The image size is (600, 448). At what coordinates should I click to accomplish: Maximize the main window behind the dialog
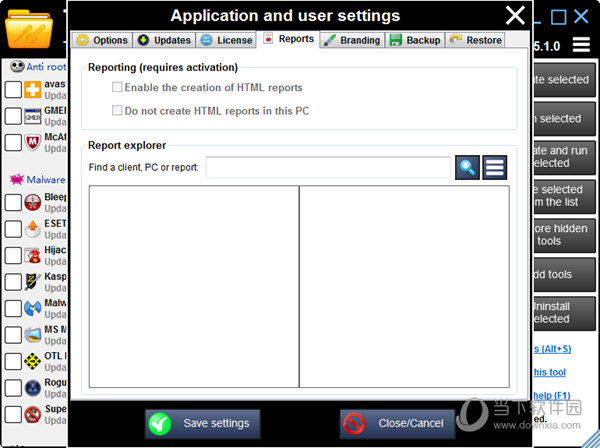558,17
